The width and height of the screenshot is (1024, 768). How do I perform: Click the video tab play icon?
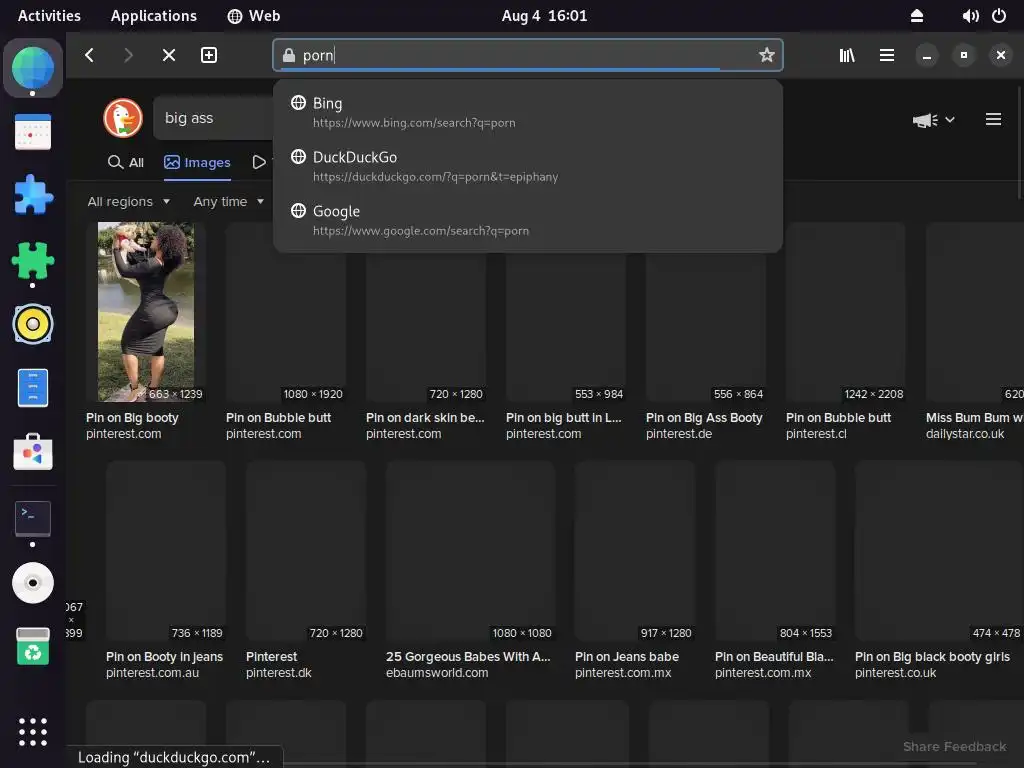click(259, 162)
